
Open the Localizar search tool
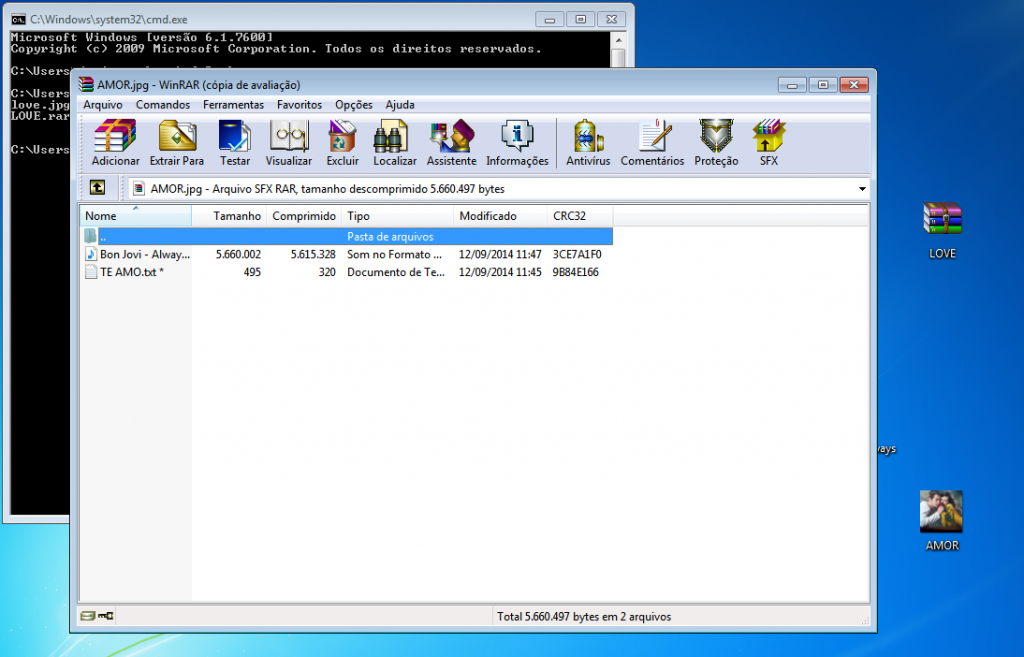point(394,142)
